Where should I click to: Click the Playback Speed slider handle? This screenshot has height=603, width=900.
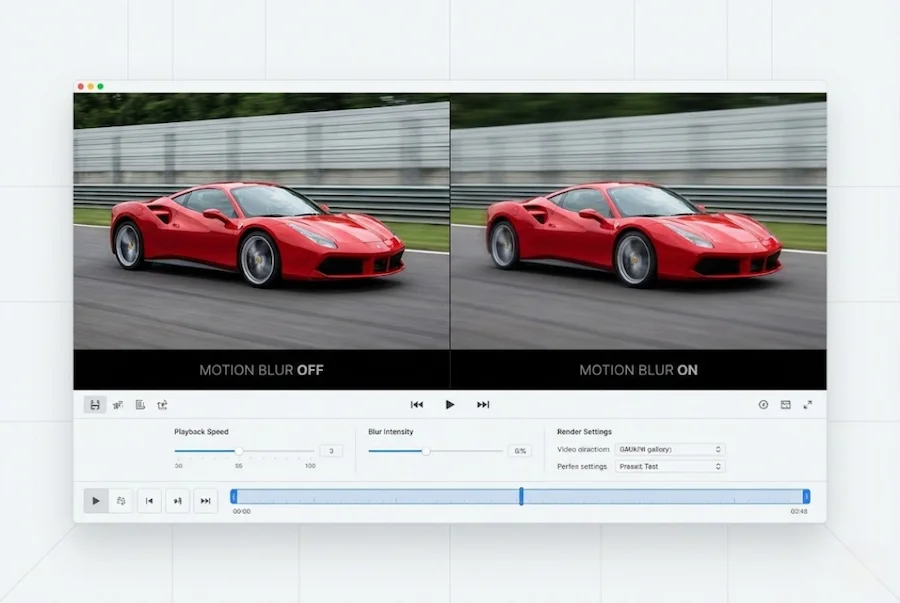coord(239,451)
